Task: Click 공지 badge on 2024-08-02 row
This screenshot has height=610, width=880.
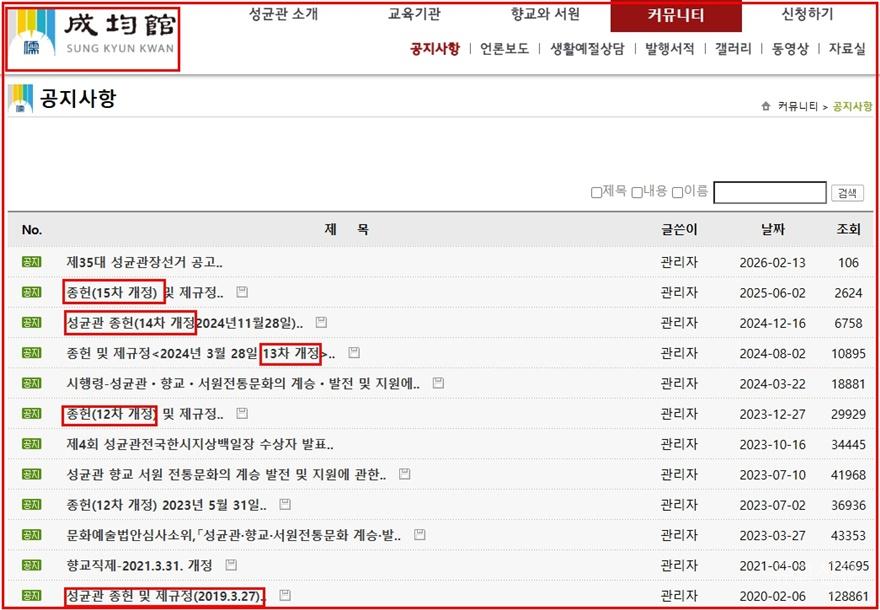Action: [x=31, y=352]
